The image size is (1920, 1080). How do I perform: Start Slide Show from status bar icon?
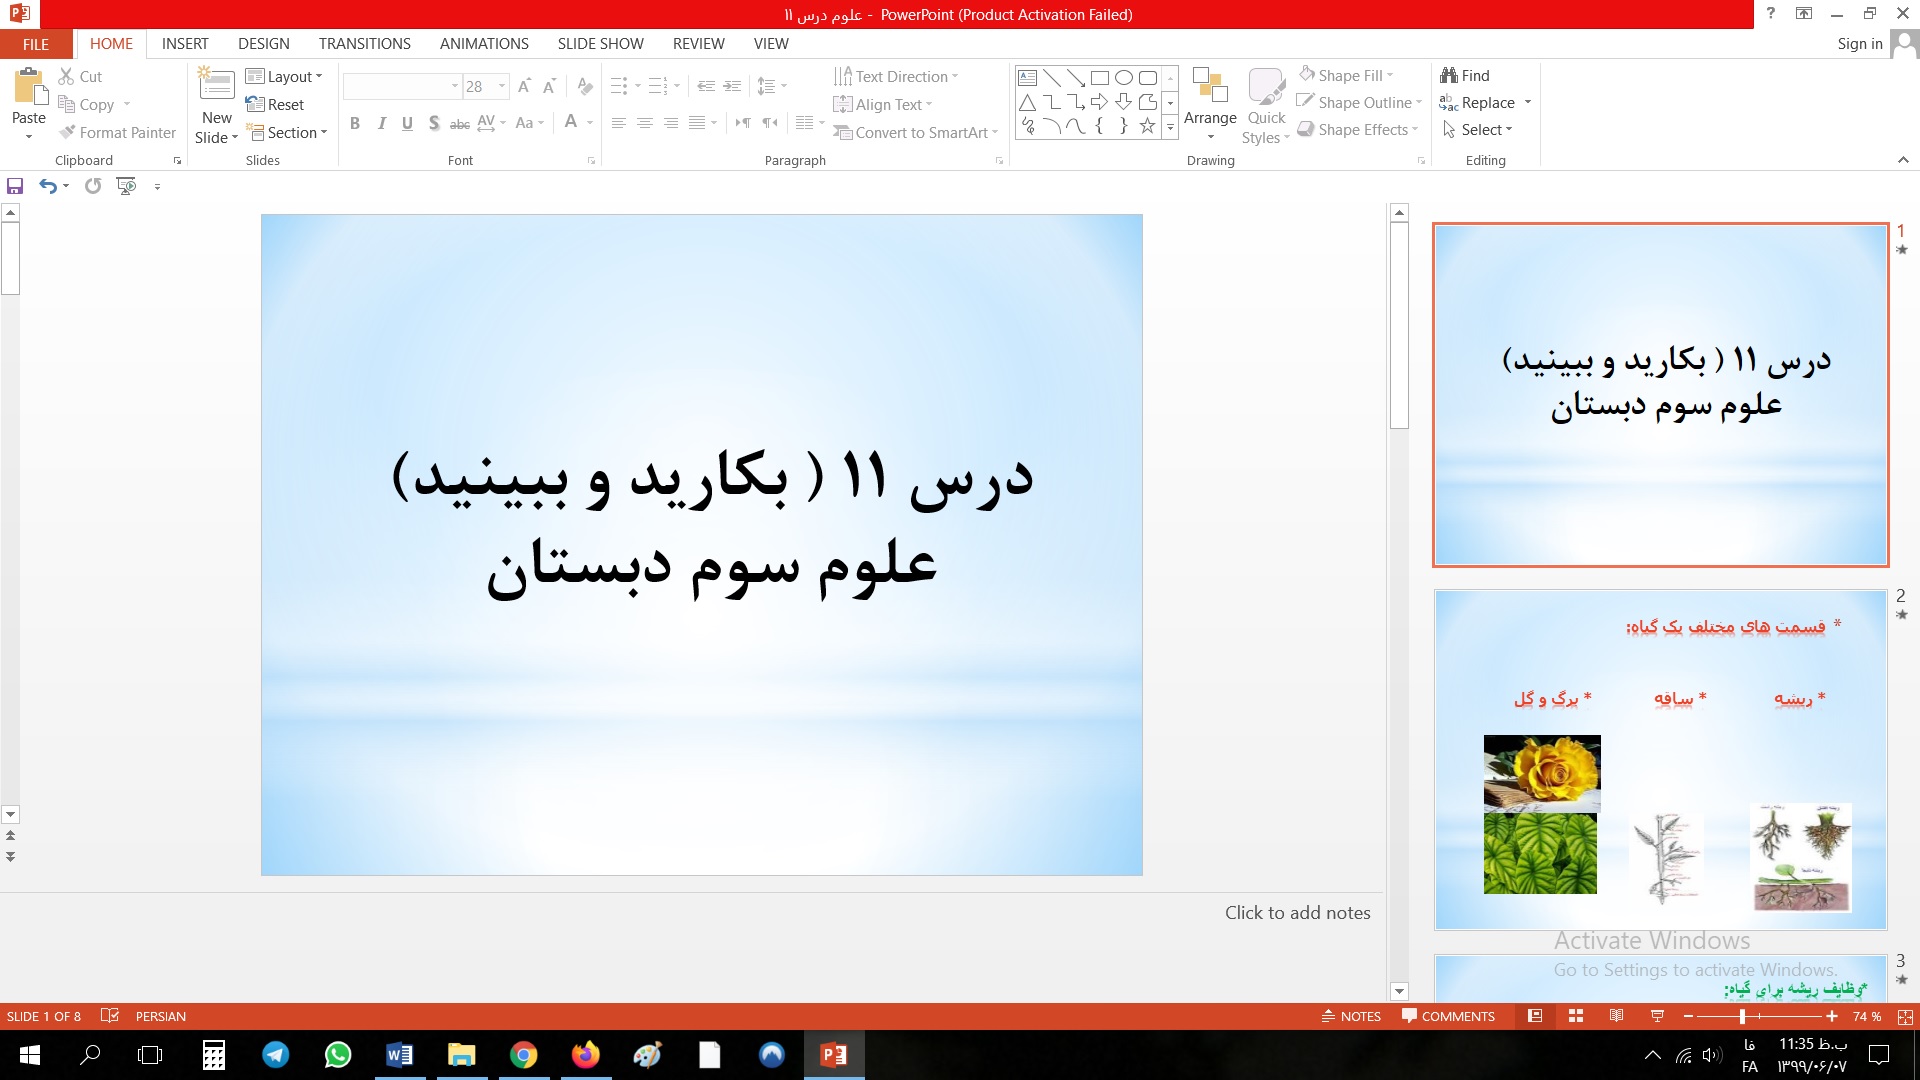pyautogui.click(x=1657, y=1016)
